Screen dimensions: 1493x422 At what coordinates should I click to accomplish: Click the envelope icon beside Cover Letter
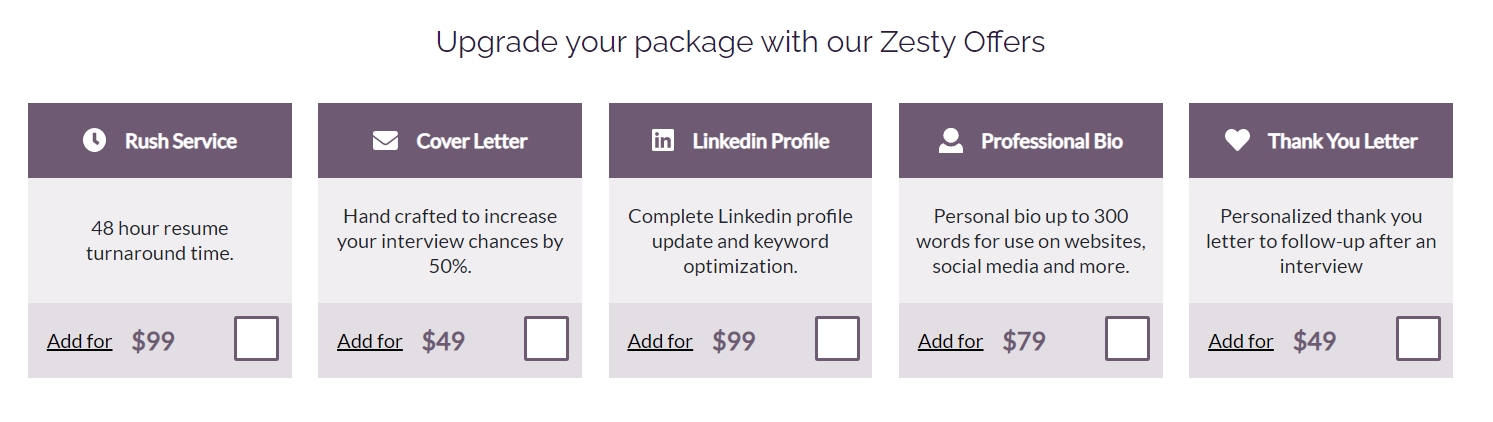coord(385,141)
